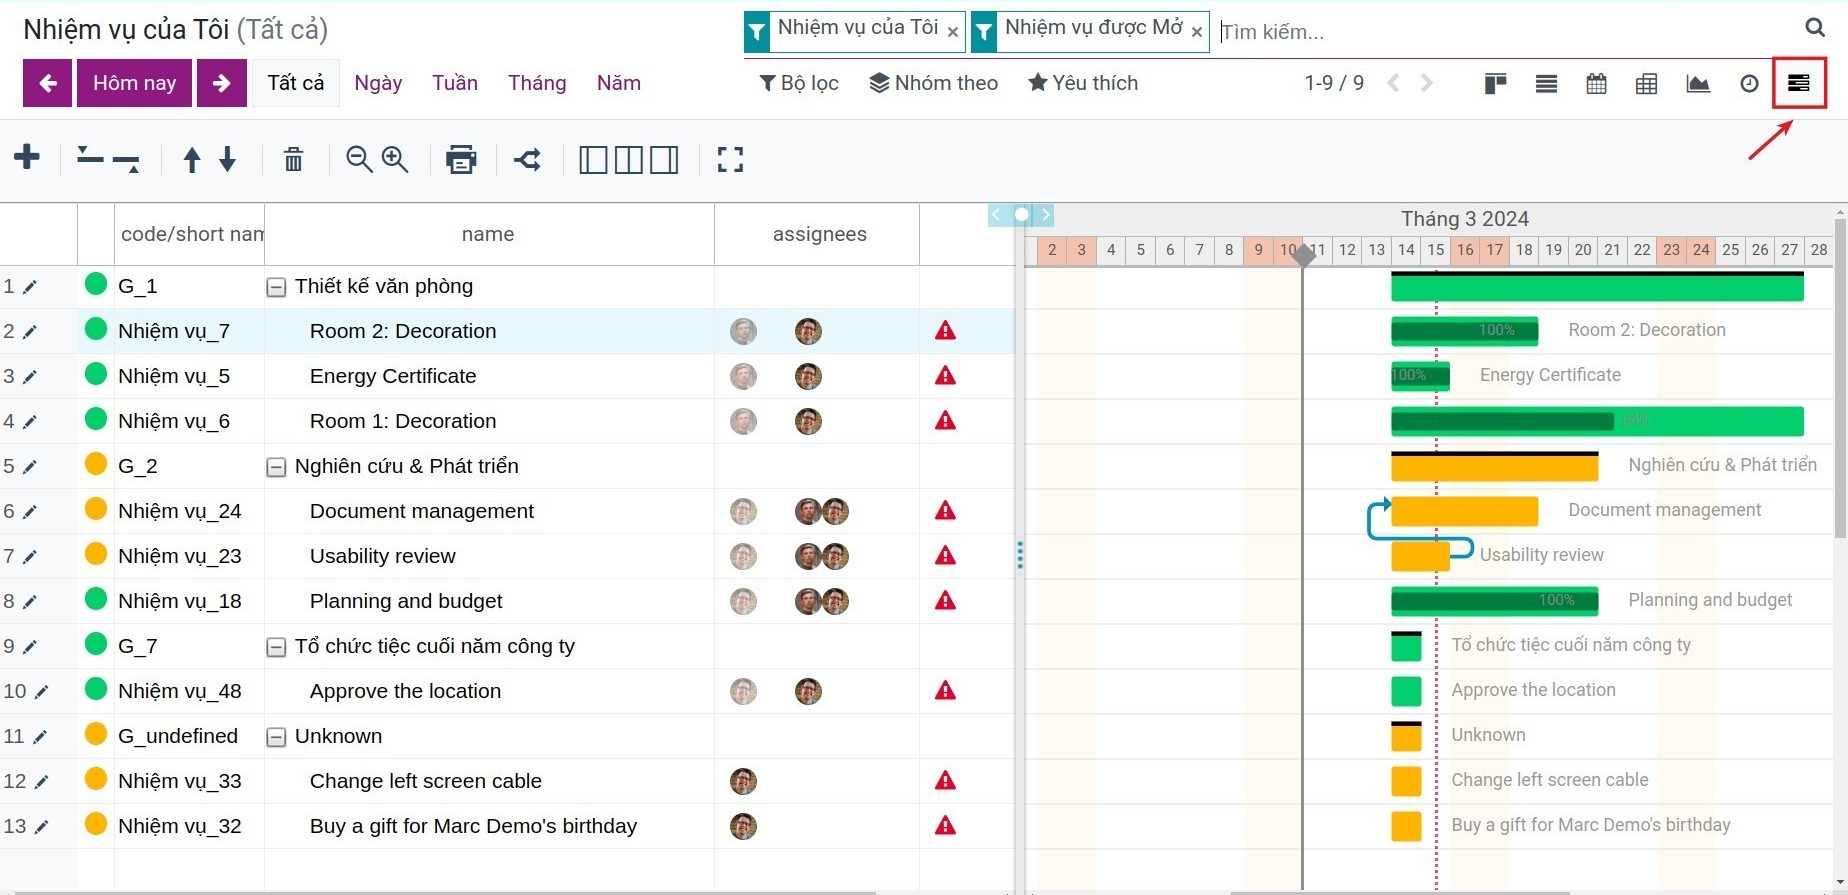Show only the Gantt panel layout
The height and width of the screenshot is (895, 1848).
pyautogui.click(x=665, y=160)
